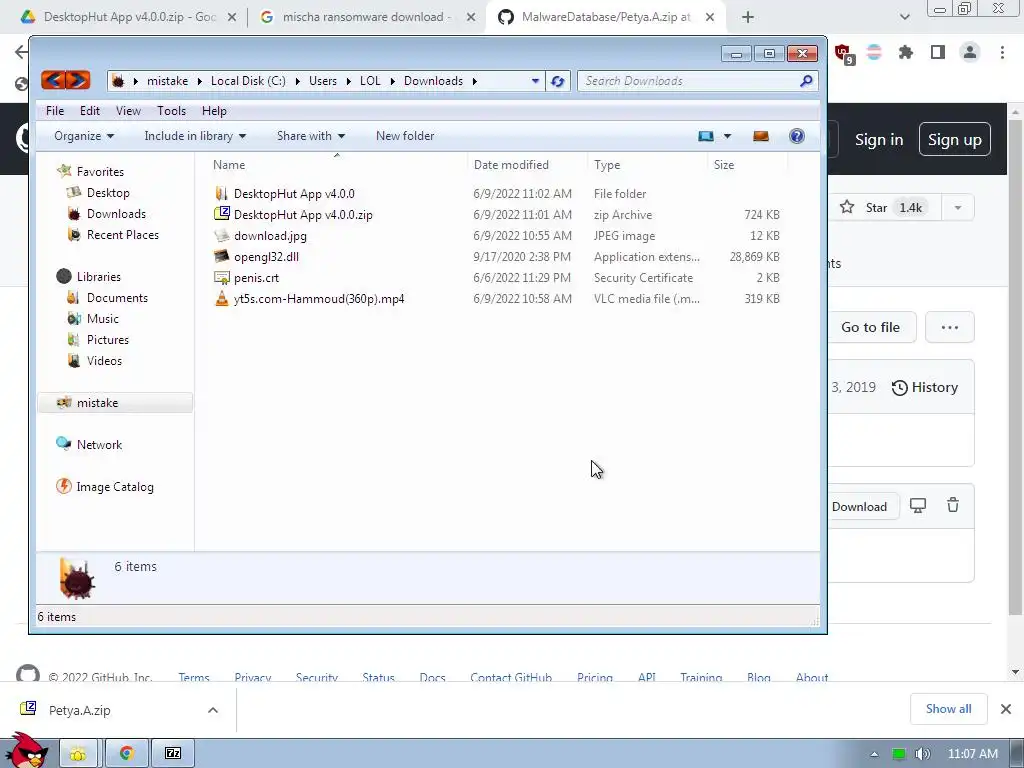Refresh the Downloads folder address bar
The image size is (1024, 768).
click(557, 81)
